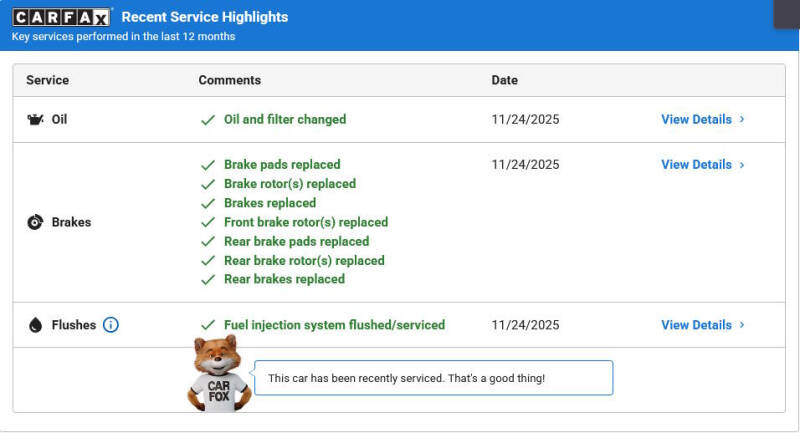Image resolution: width=800 pixels, height=433 pixels.
Task: Open View Details for Oil service
Action: (x=696, y=120)
